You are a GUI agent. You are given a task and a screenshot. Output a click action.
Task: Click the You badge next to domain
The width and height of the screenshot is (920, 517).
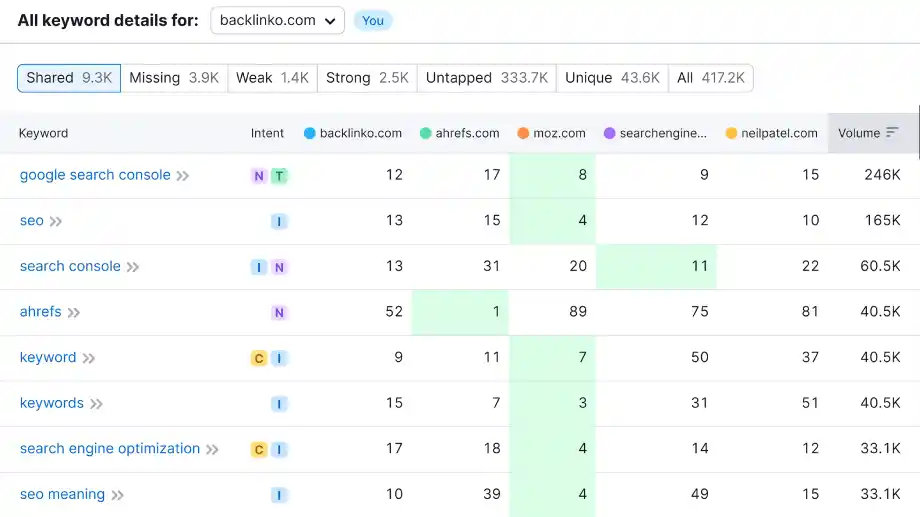pos(373,21)
